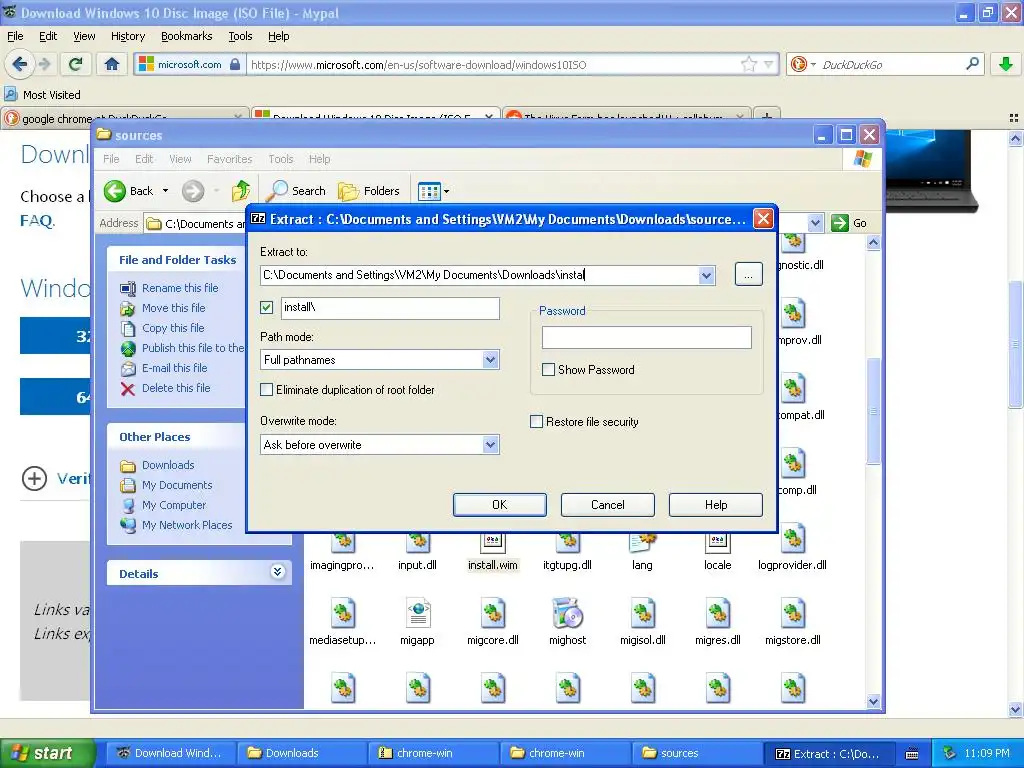
Task: Select the migcore.dll file
Action: 492,623
